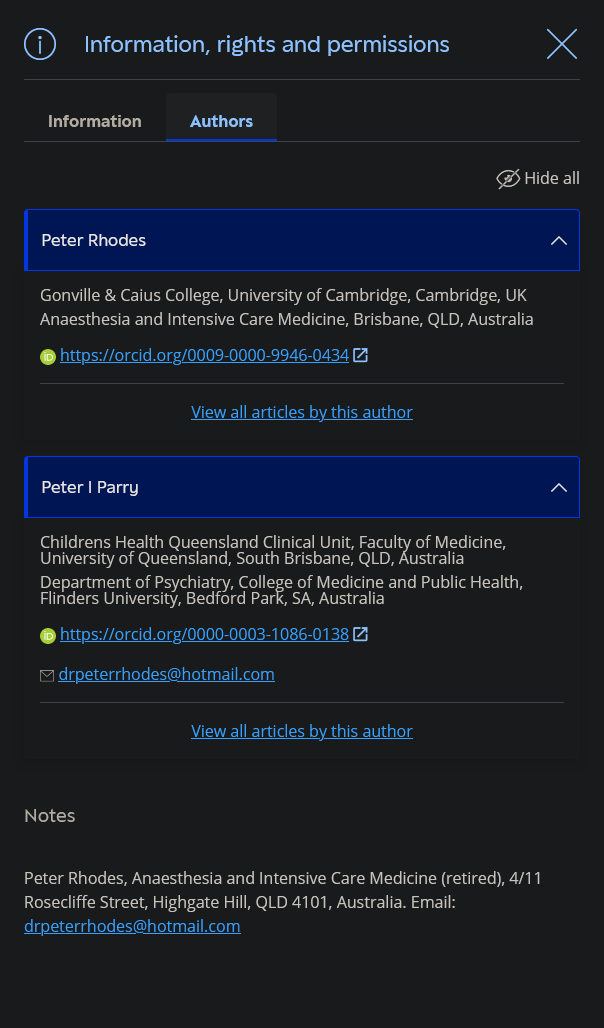The image size is (604, 1028).
Task: Click the crossed-eye Hide all icon
Action: [x=508, y=179]
